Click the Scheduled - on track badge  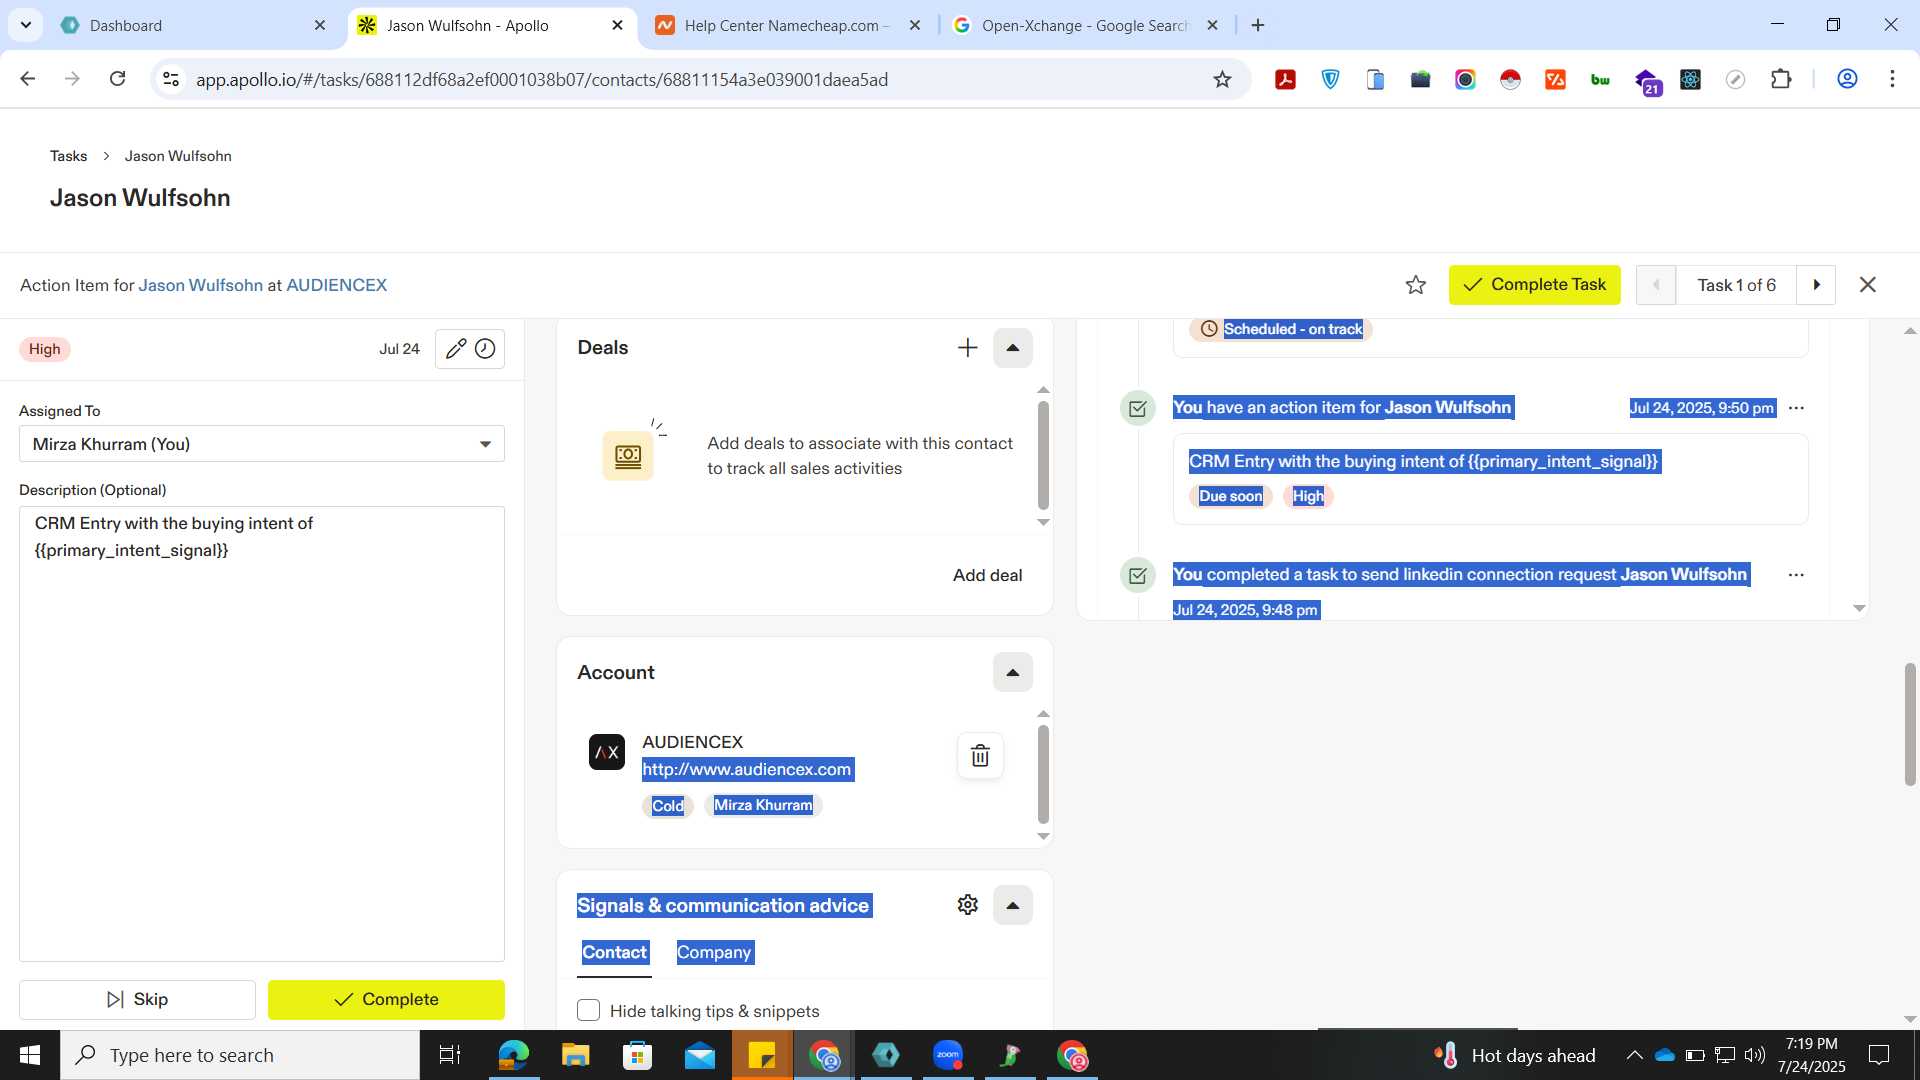point(1281,329)
